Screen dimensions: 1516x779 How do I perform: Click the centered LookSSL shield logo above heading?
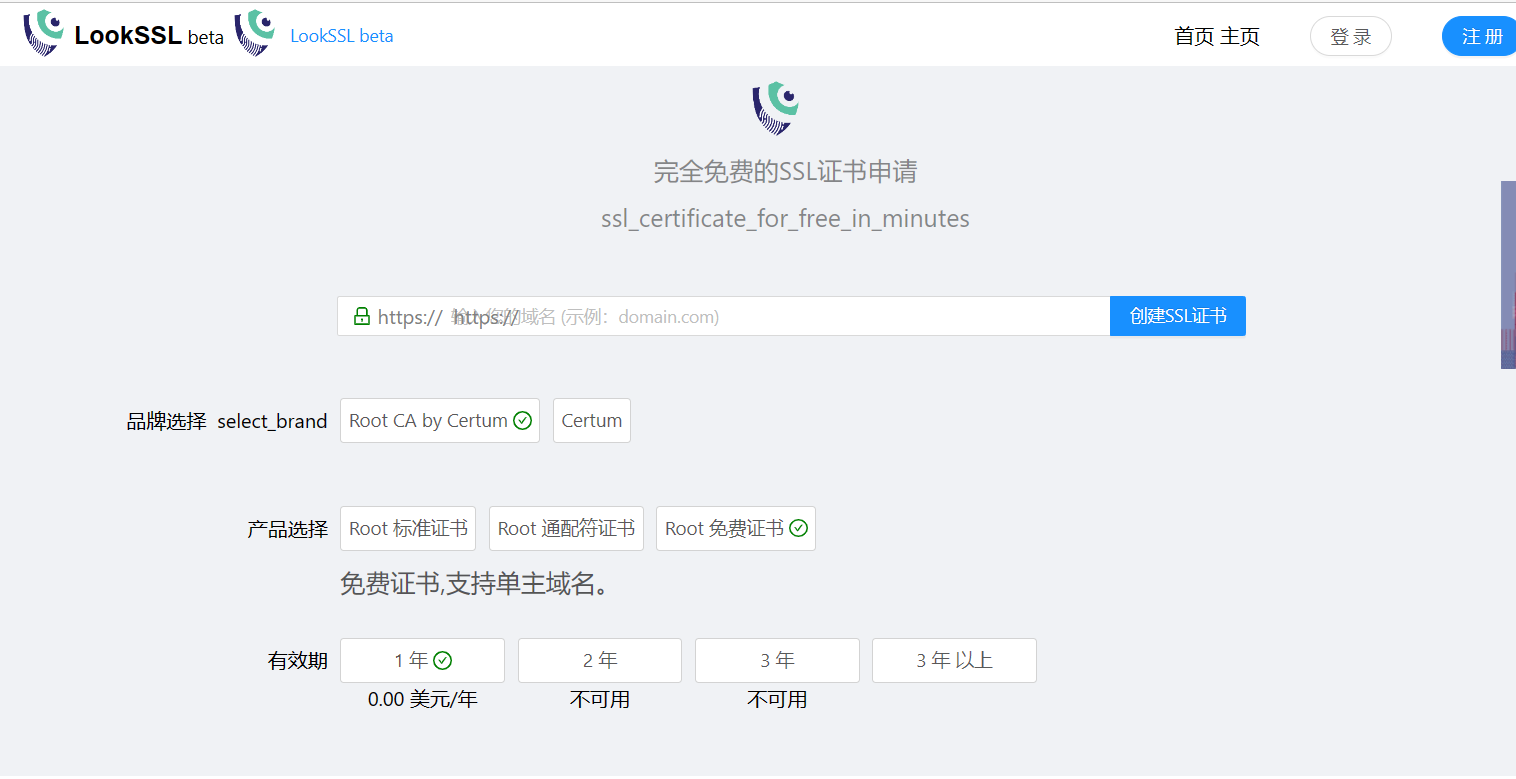(776, 108)
